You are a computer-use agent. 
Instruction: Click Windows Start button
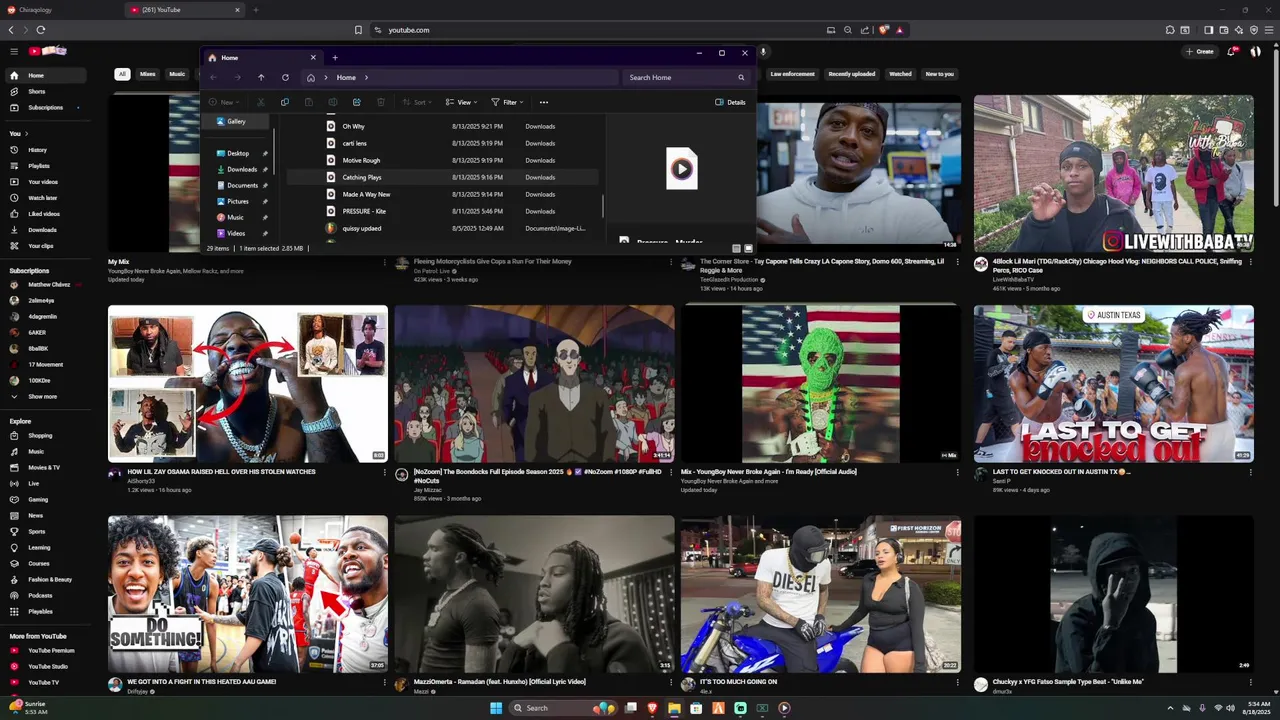click(496, 708)
